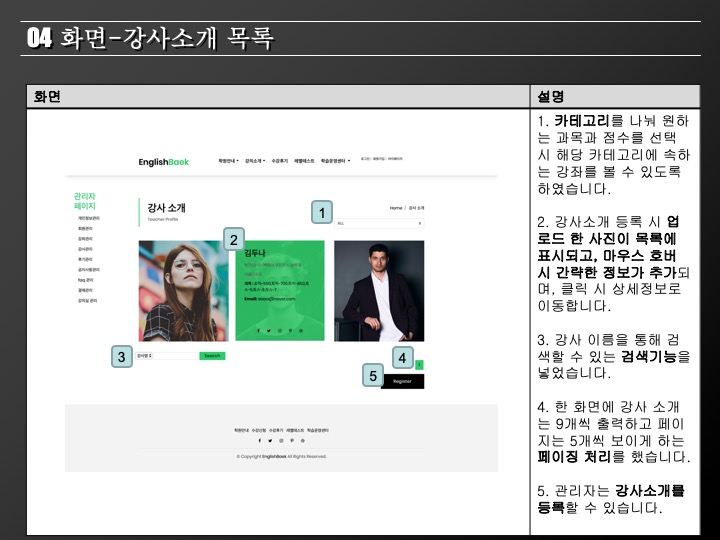Screen dimensions: 720x540
Task: Open the man in blazer teacher photo
Action: click(379, 291)
